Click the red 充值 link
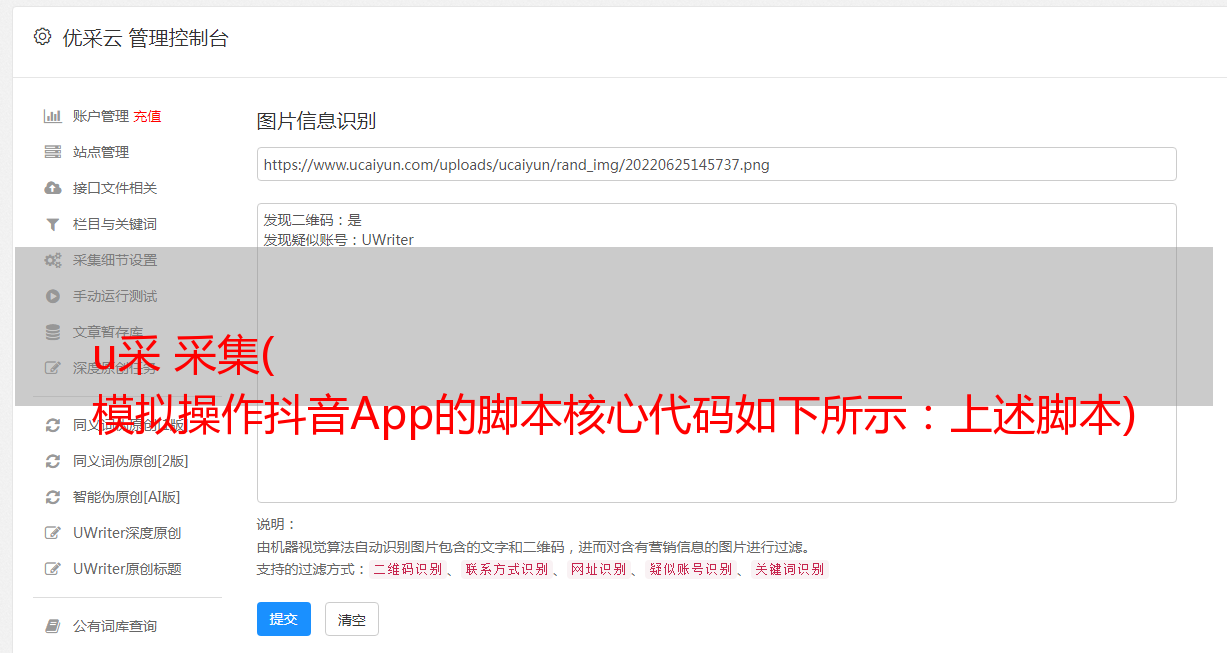This screenshot has height=653, width=1227. [x=147, y=116]
